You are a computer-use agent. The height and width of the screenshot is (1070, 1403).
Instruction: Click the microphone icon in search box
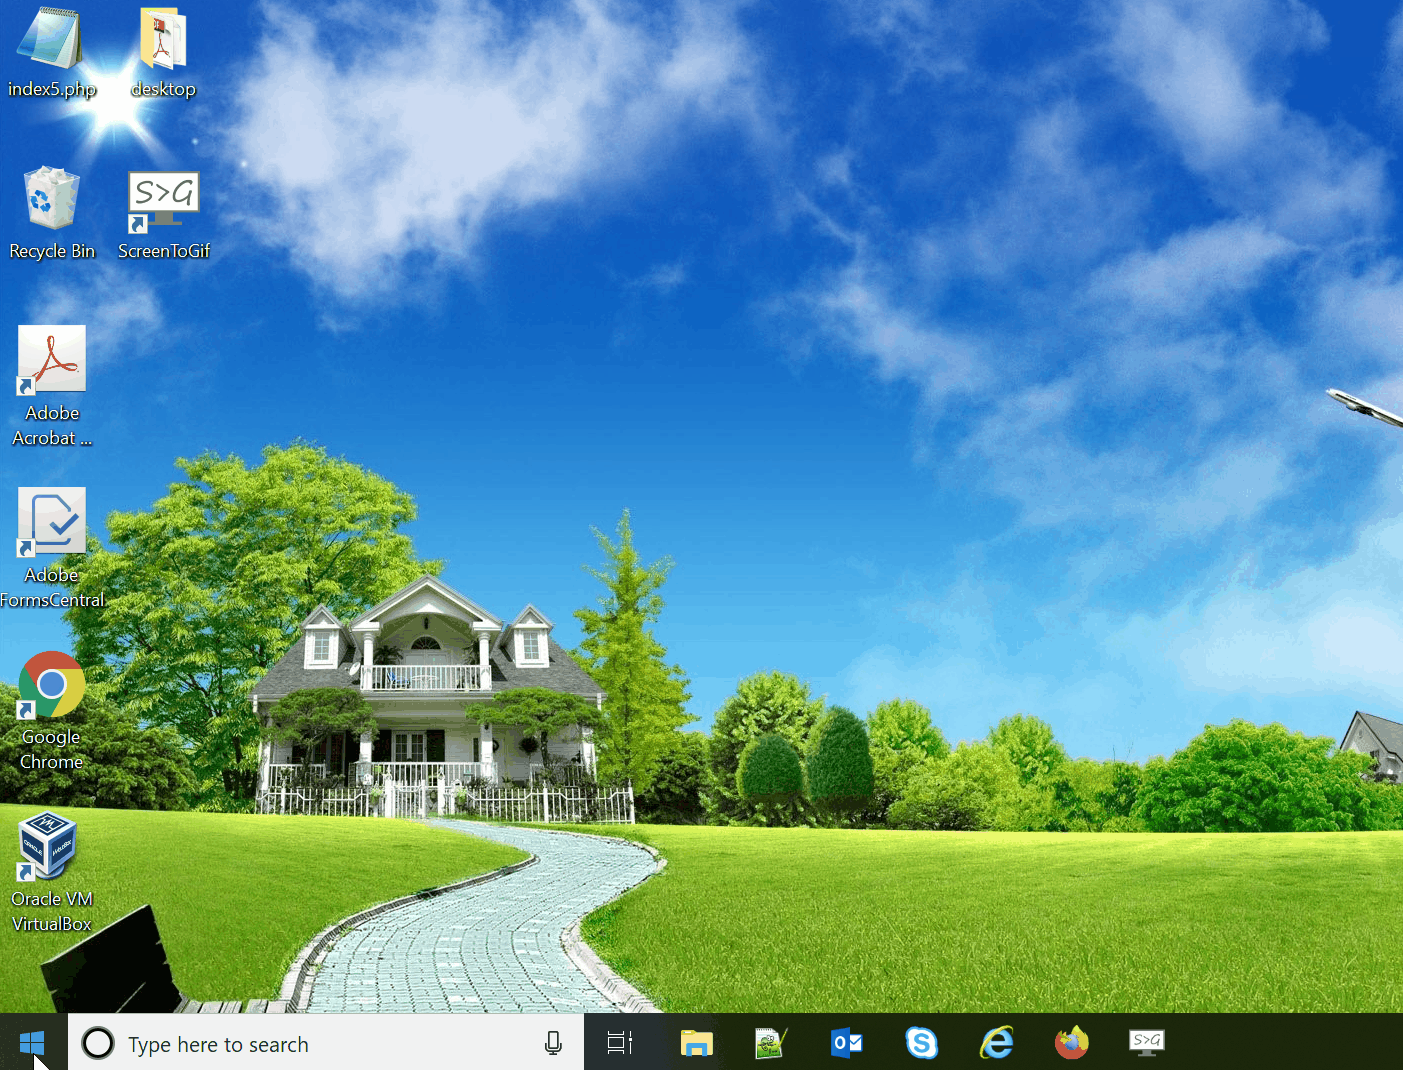point(553,1044)
